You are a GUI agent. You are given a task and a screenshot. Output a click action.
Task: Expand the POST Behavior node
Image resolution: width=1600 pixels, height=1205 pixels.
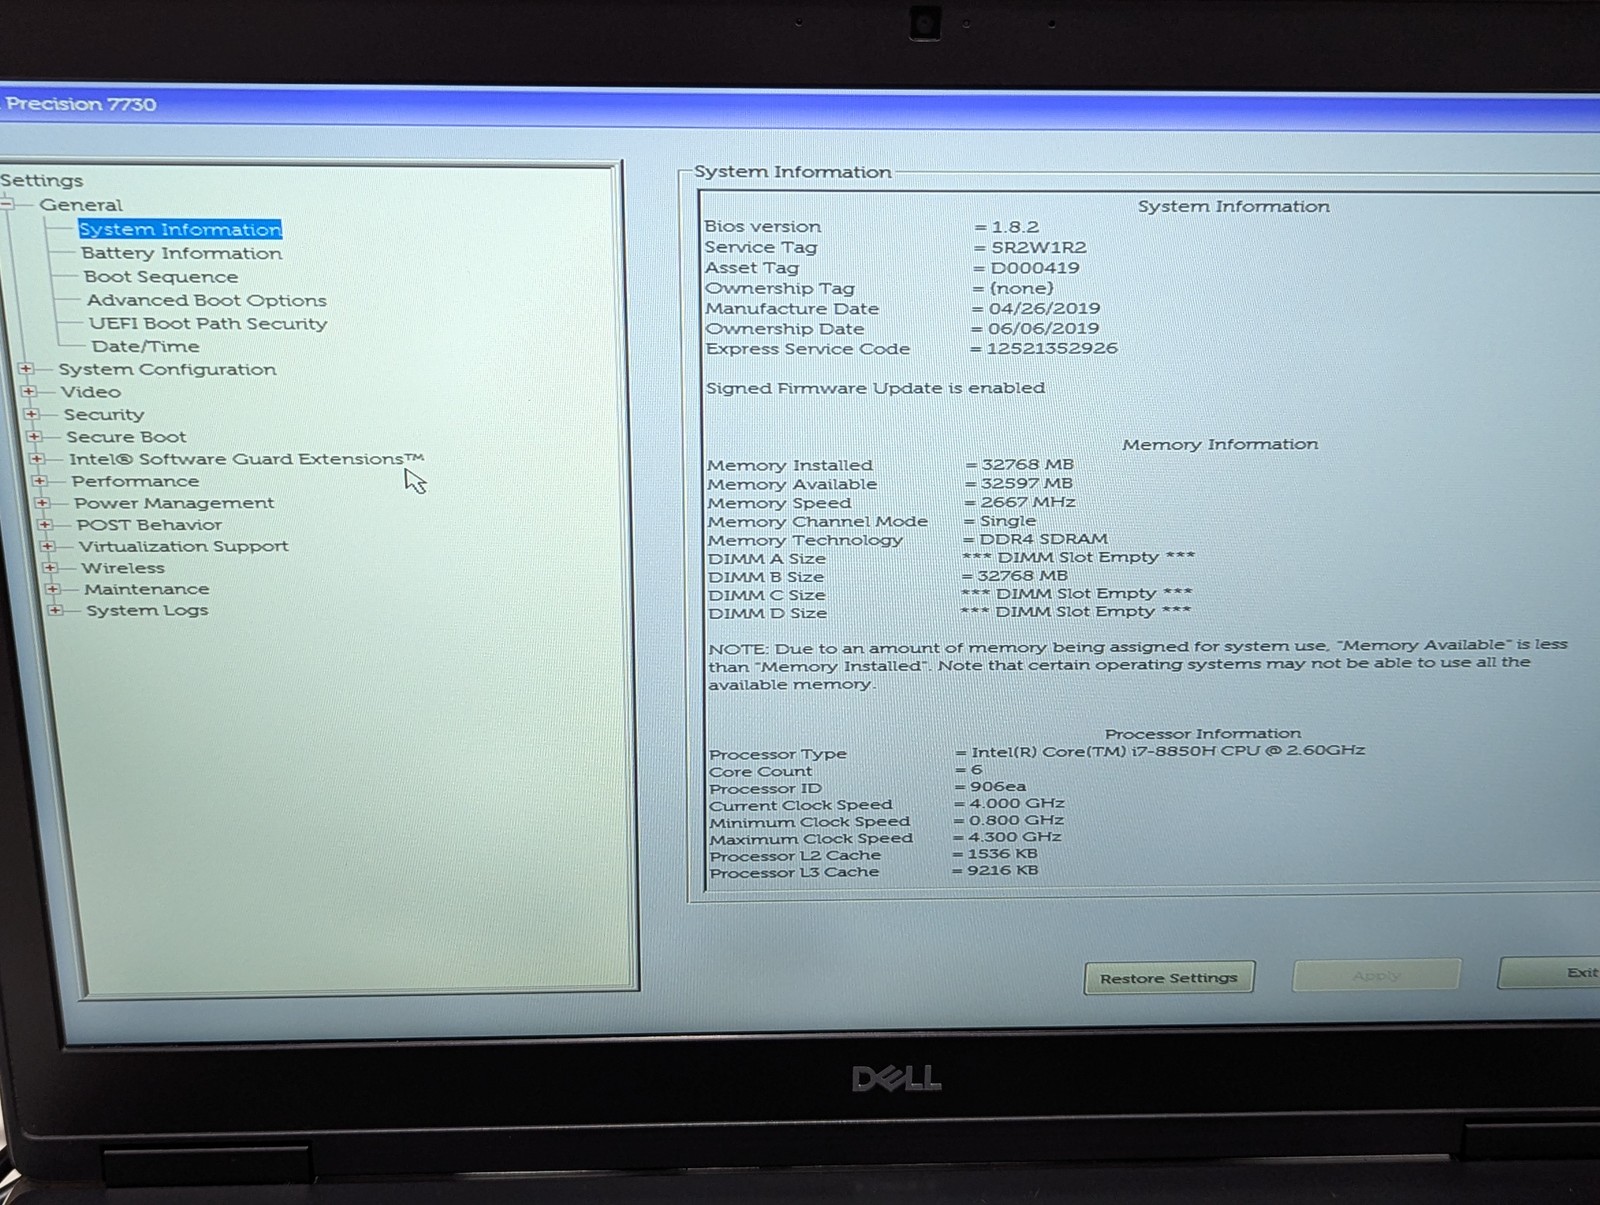click(45, 525)
